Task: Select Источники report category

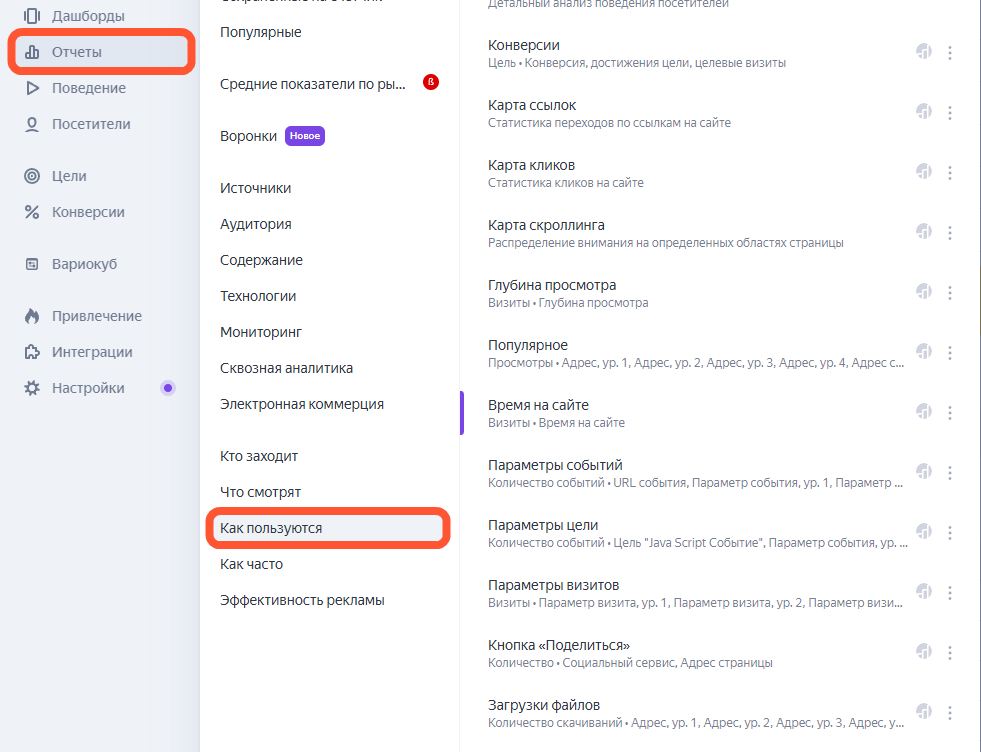Action: point(256,188)
